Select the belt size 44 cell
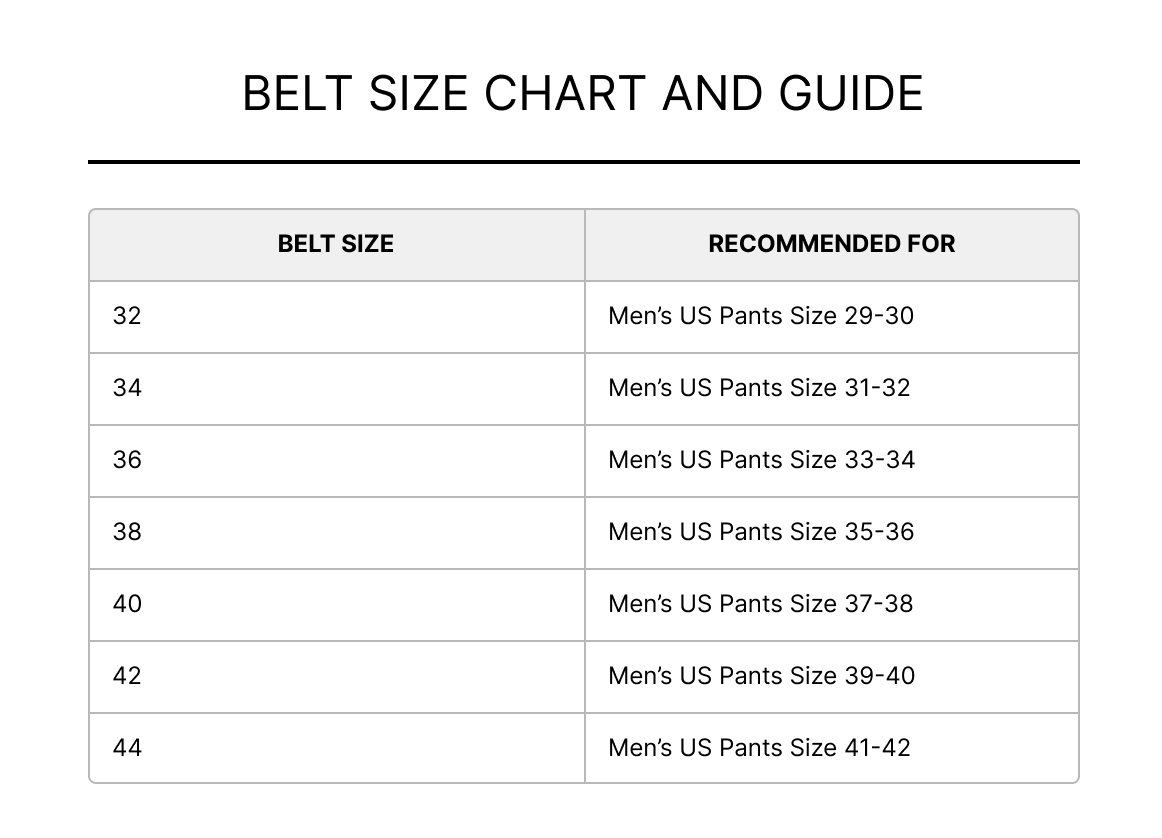Image resolution: width=1162 pixels, height=838 pixels. pos(127,748)
